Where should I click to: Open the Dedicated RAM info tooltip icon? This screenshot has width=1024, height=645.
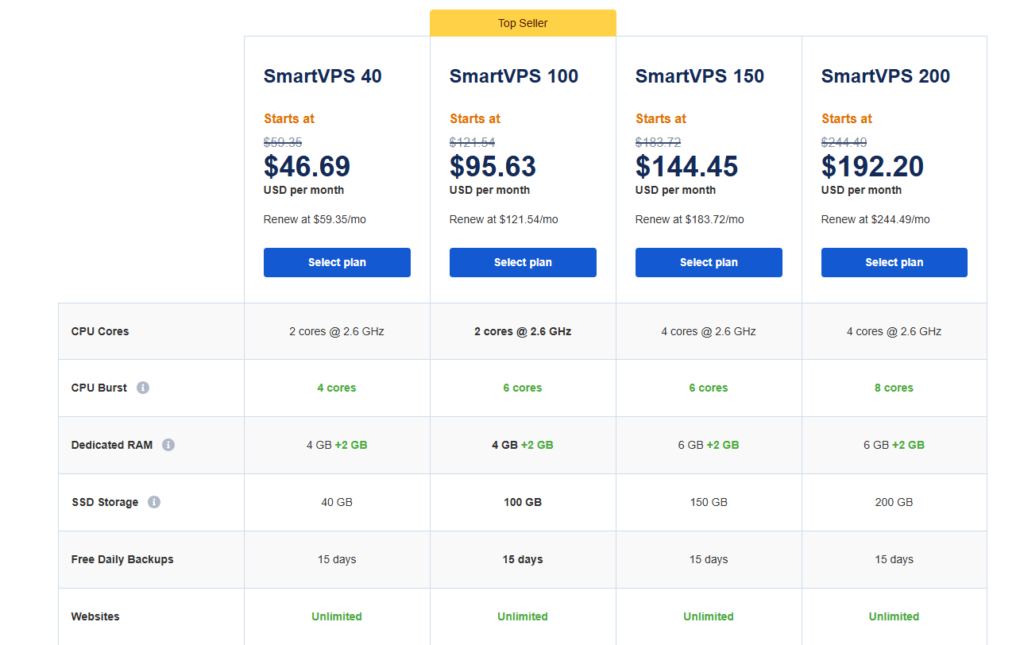[x=167, y=445]
